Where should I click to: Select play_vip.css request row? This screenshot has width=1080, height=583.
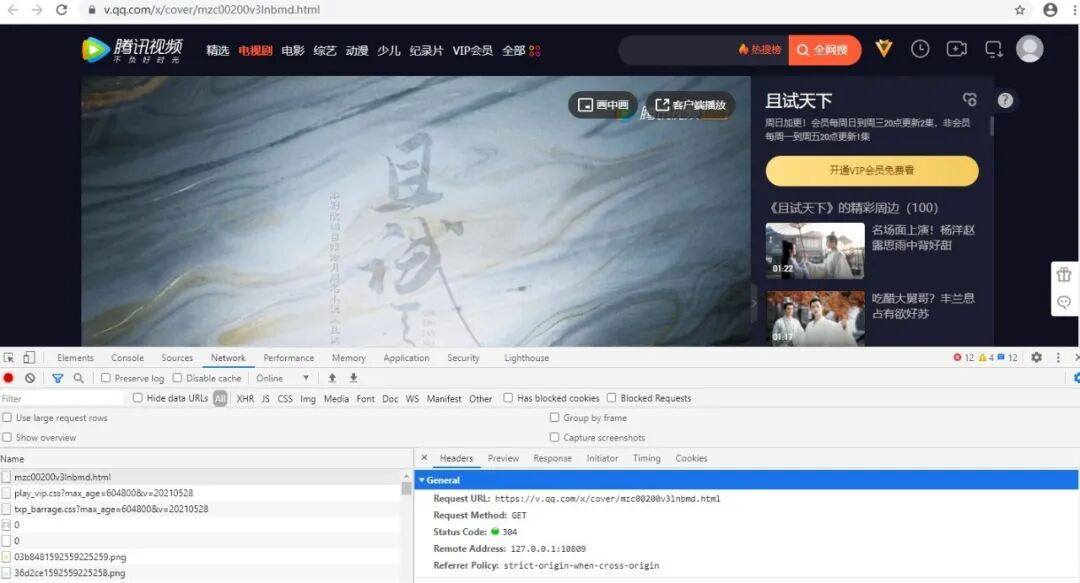click(200, 493)
